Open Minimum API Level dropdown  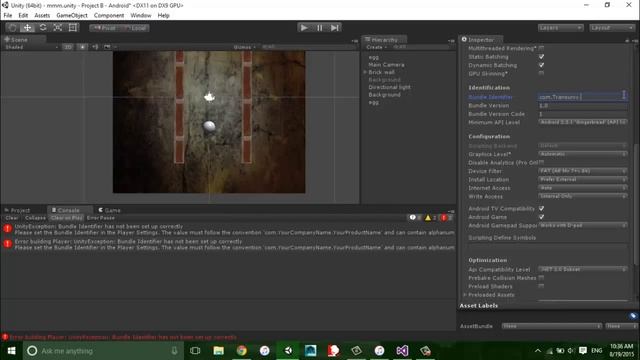[x=582, y=122]
